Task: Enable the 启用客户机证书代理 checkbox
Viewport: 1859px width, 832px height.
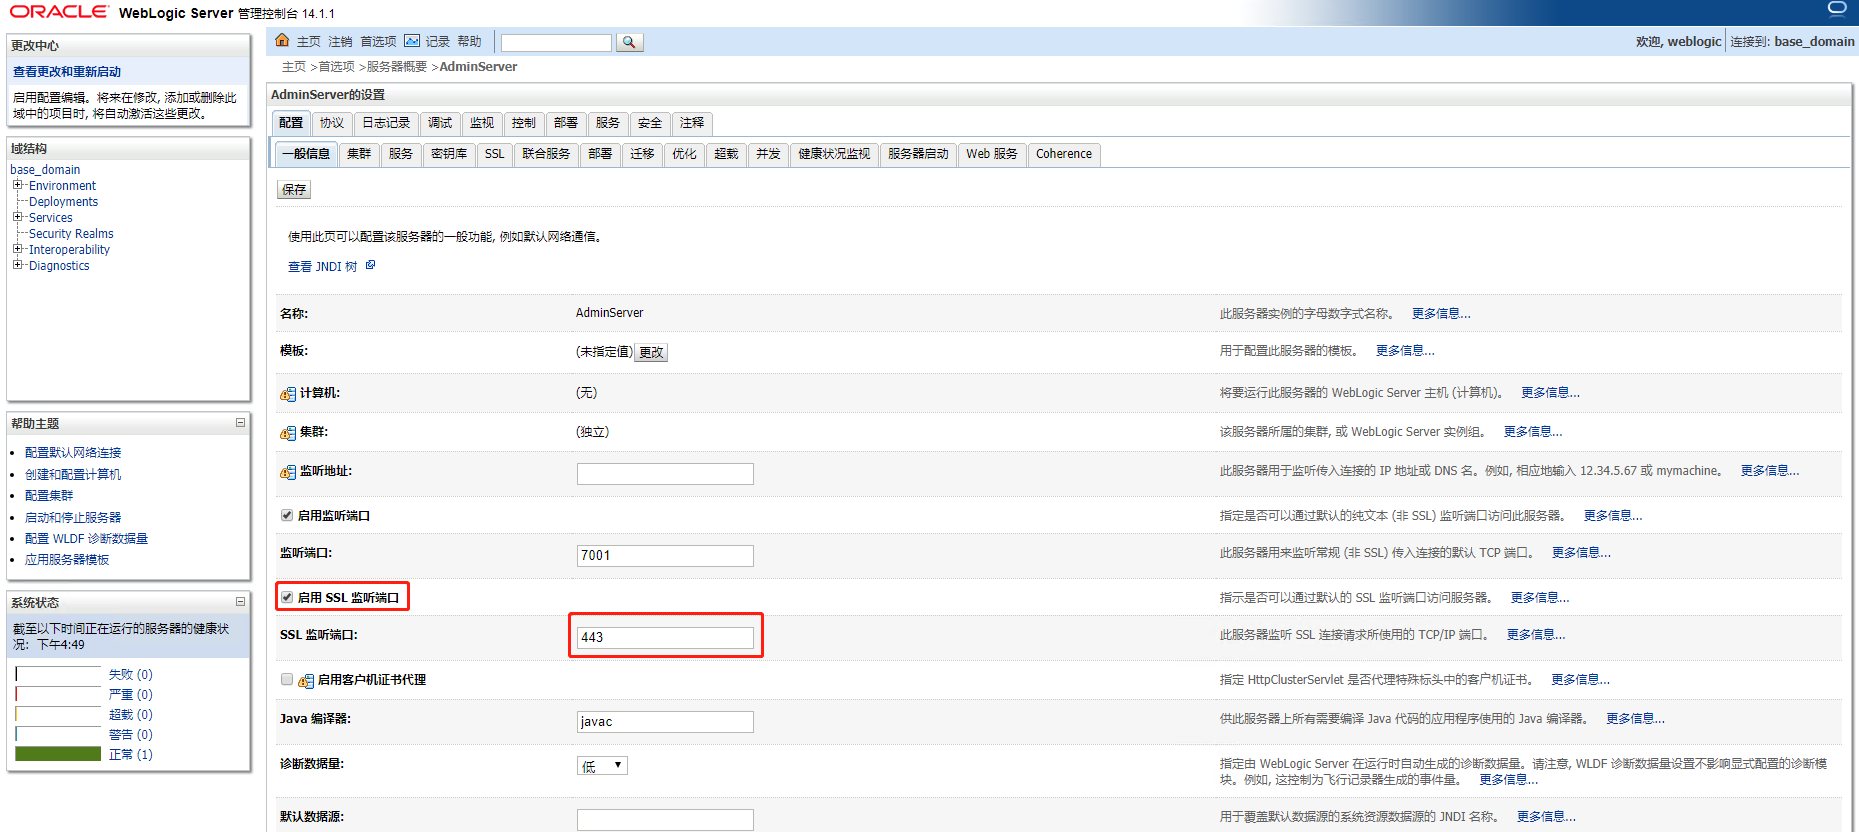Action: coord(287,680)
